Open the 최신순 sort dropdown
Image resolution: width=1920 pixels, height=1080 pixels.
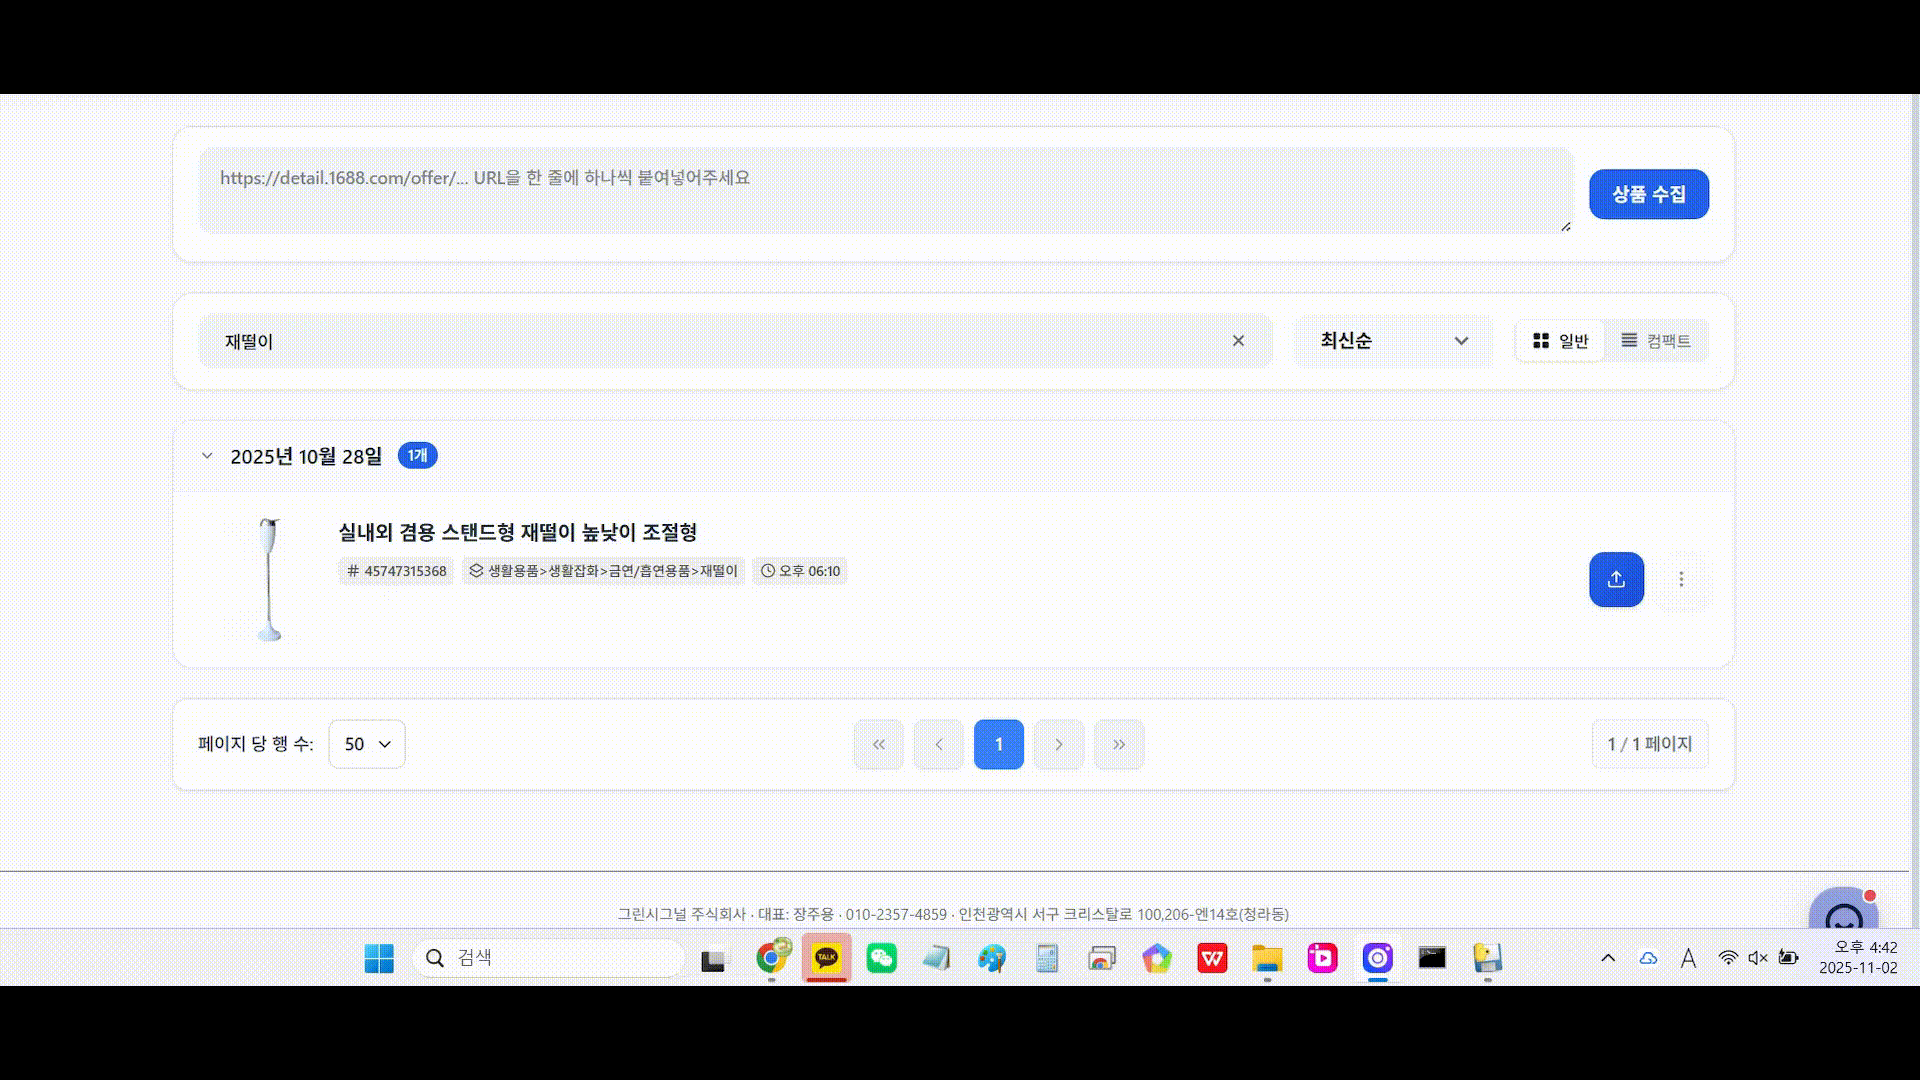1393,341
